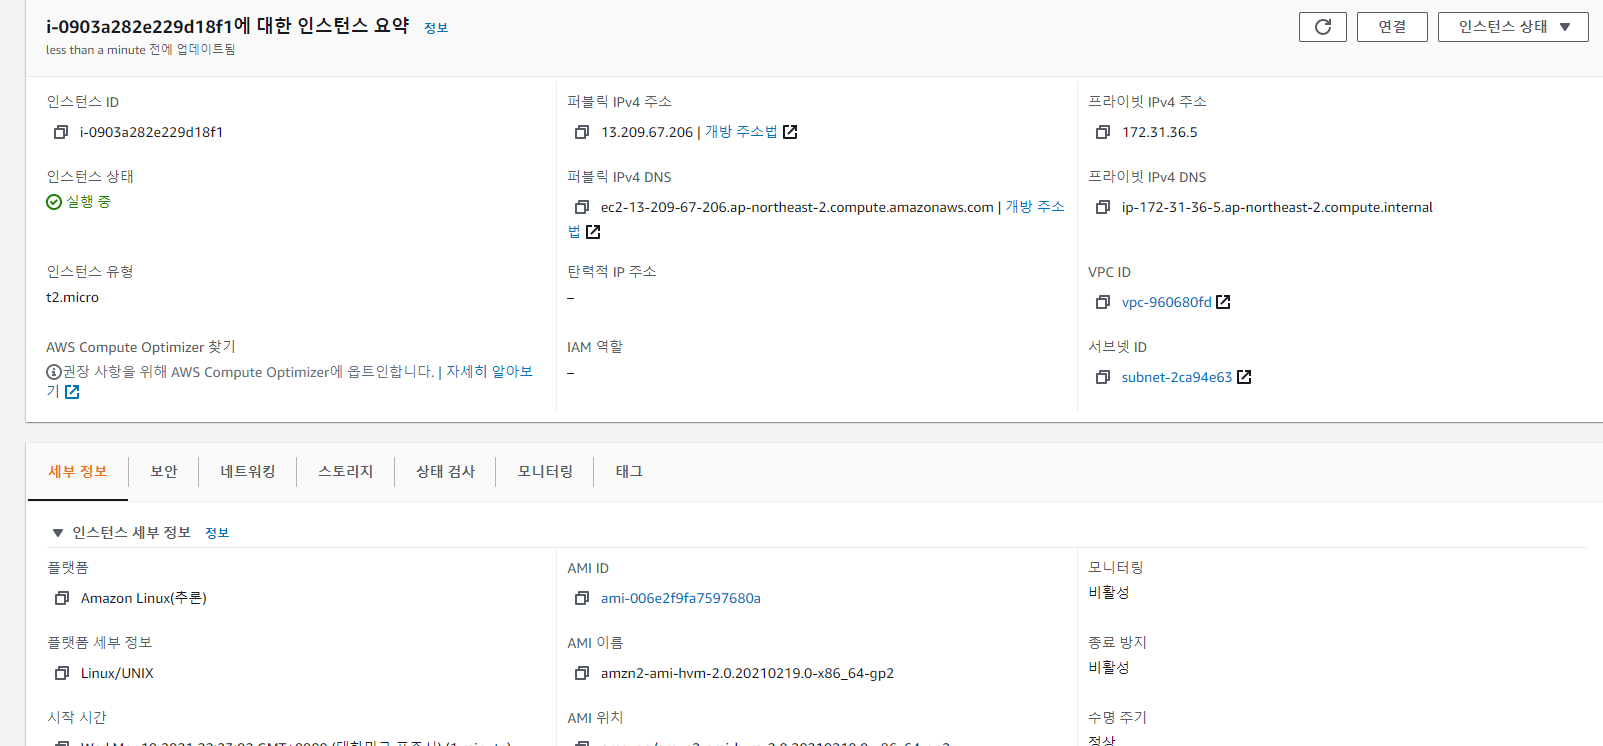
Task: Copy the instance ID i-0903a282e229d18f1
Action: tap(61, 132)
